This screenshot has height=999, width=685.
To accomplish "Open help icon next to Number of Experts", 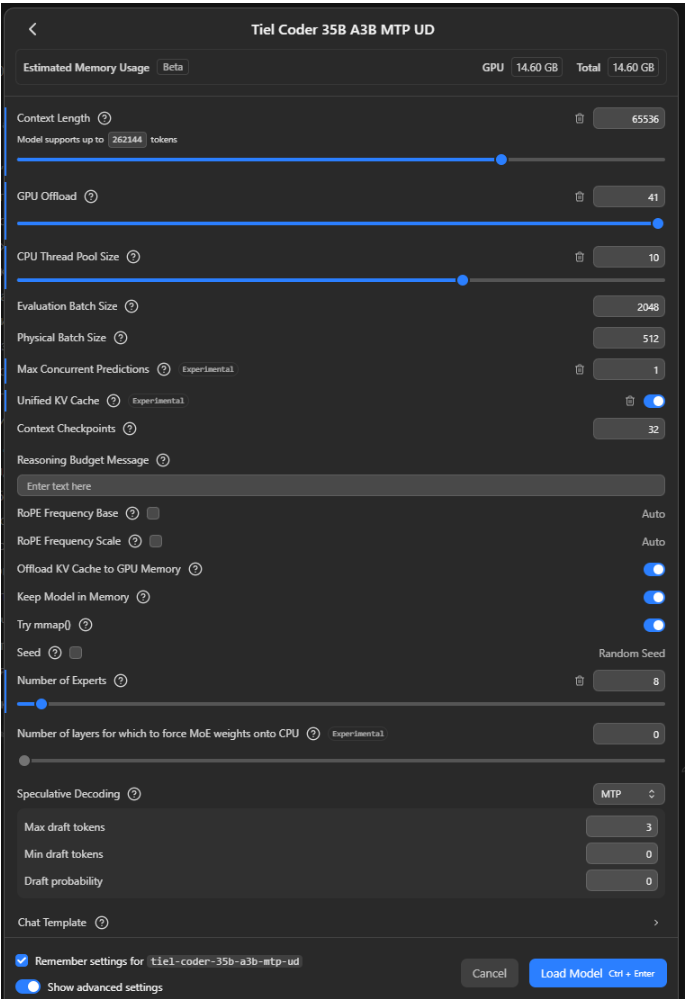I will pos(120,680).
